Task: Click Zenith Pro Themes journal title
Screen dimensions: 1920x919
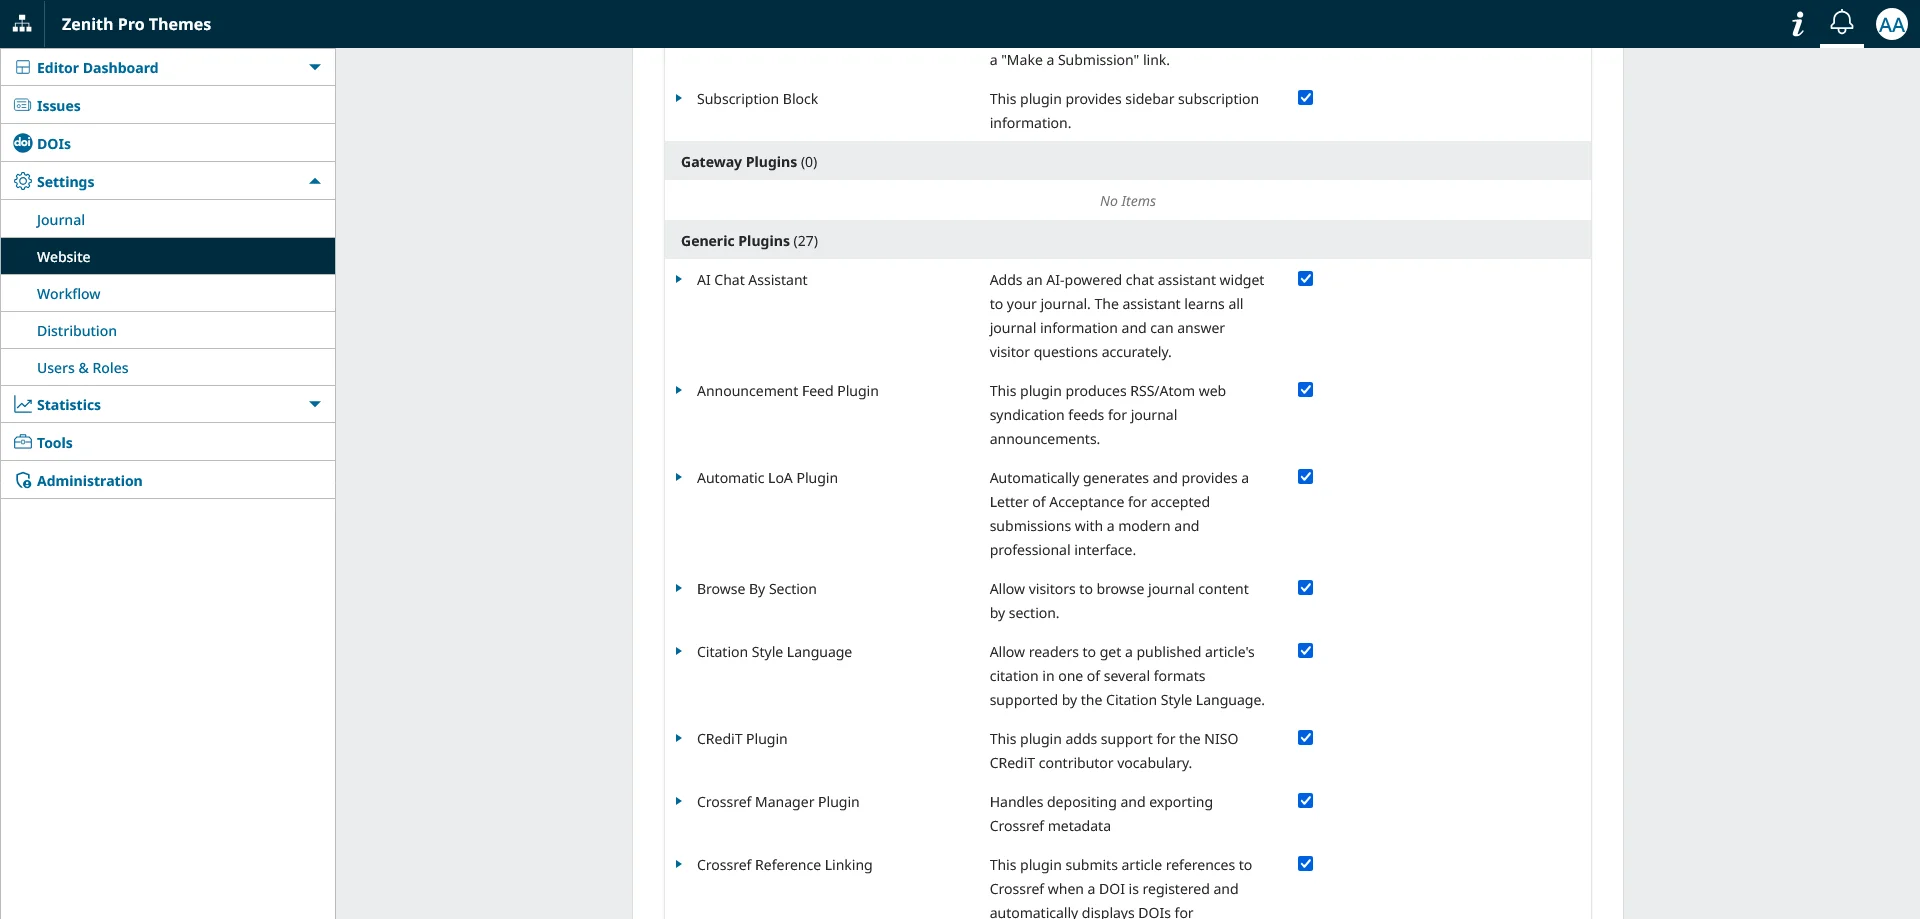Action: click(136, 24)
